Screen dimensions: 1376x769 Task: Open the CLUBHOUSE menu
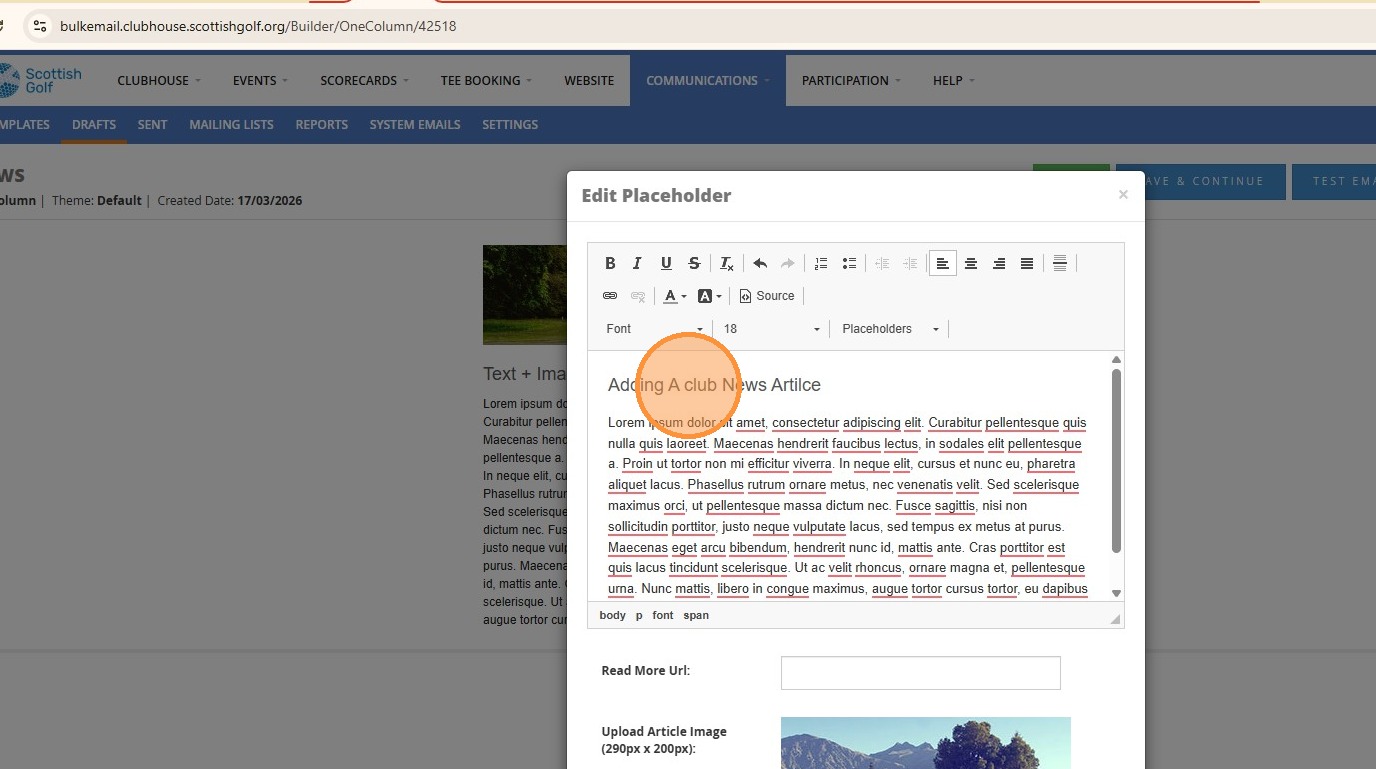click(x=159, y=81)
